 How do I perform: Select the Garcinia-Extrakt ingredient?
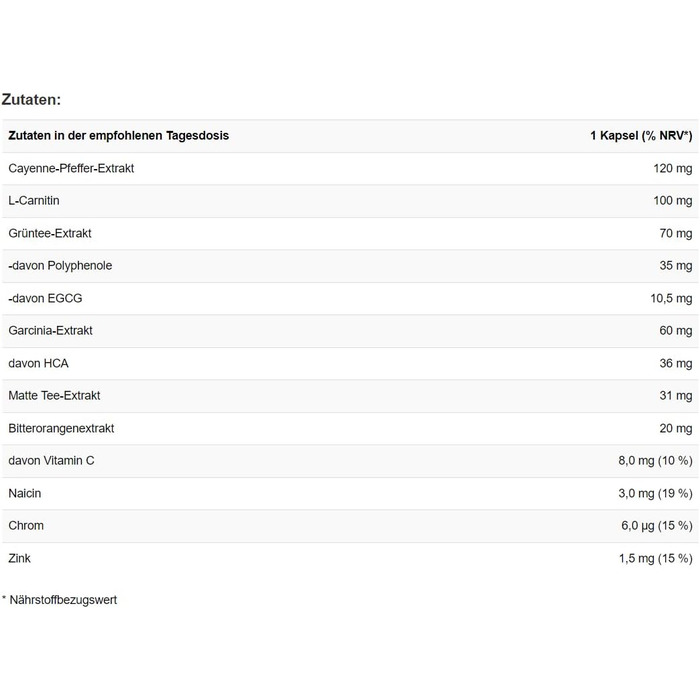click(x=50, y=330)
